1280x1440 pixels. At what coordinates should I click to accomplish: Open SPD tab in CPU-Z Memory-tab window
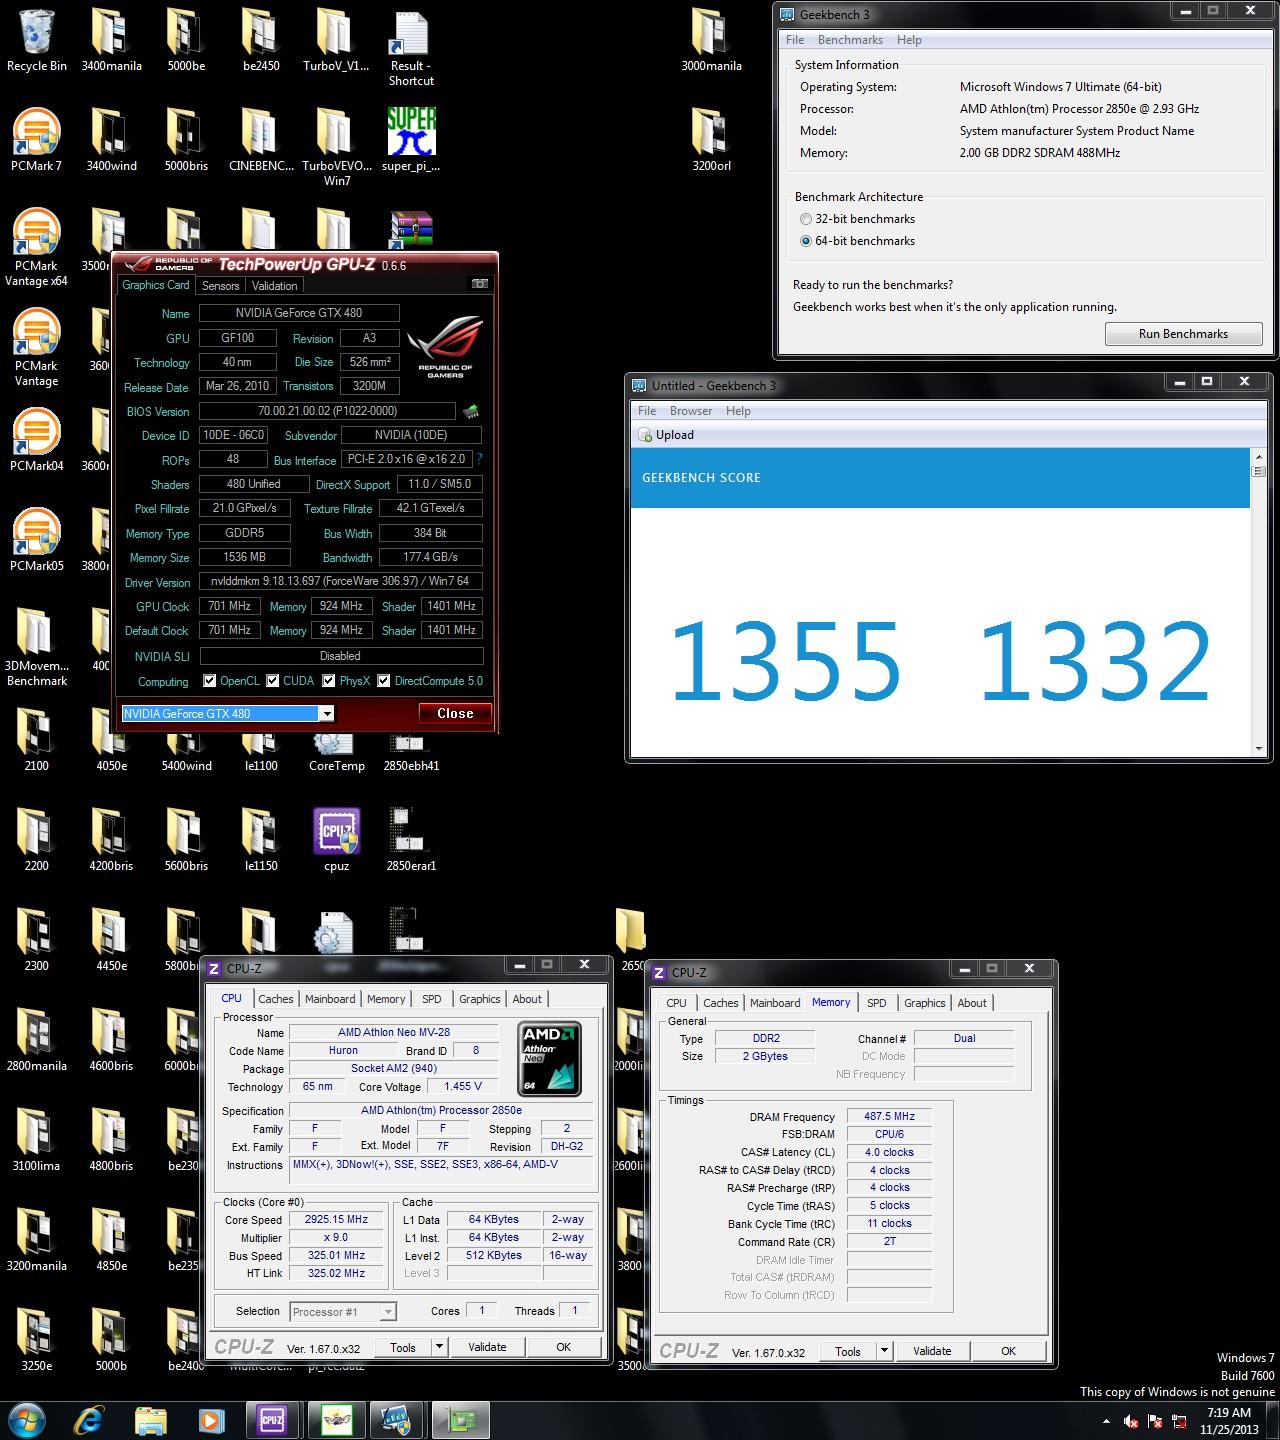(876, 1003)
